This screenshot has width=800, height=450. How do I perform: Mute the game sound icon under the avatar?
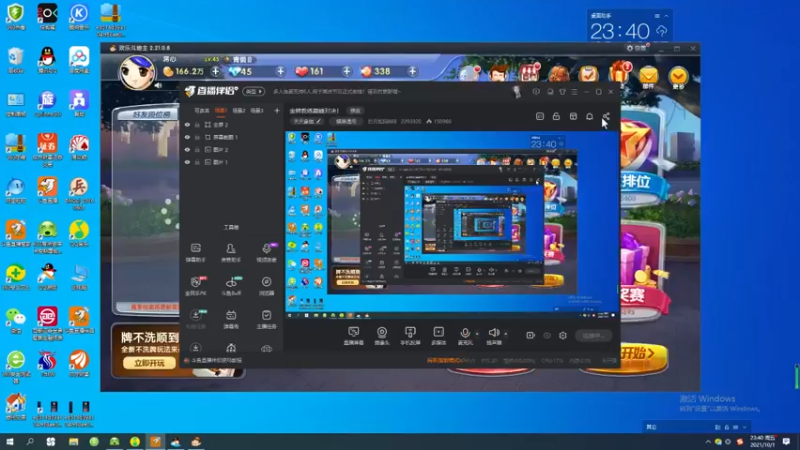click(x=159, y=85)
